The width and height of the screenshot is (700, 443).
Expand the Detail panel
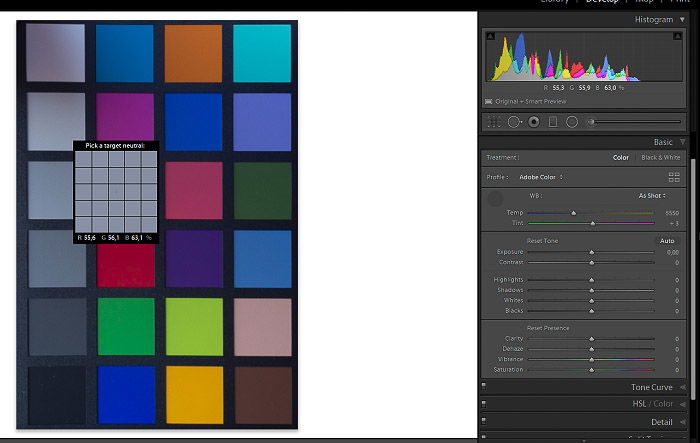pyautogui.click(x=661, y=422)
